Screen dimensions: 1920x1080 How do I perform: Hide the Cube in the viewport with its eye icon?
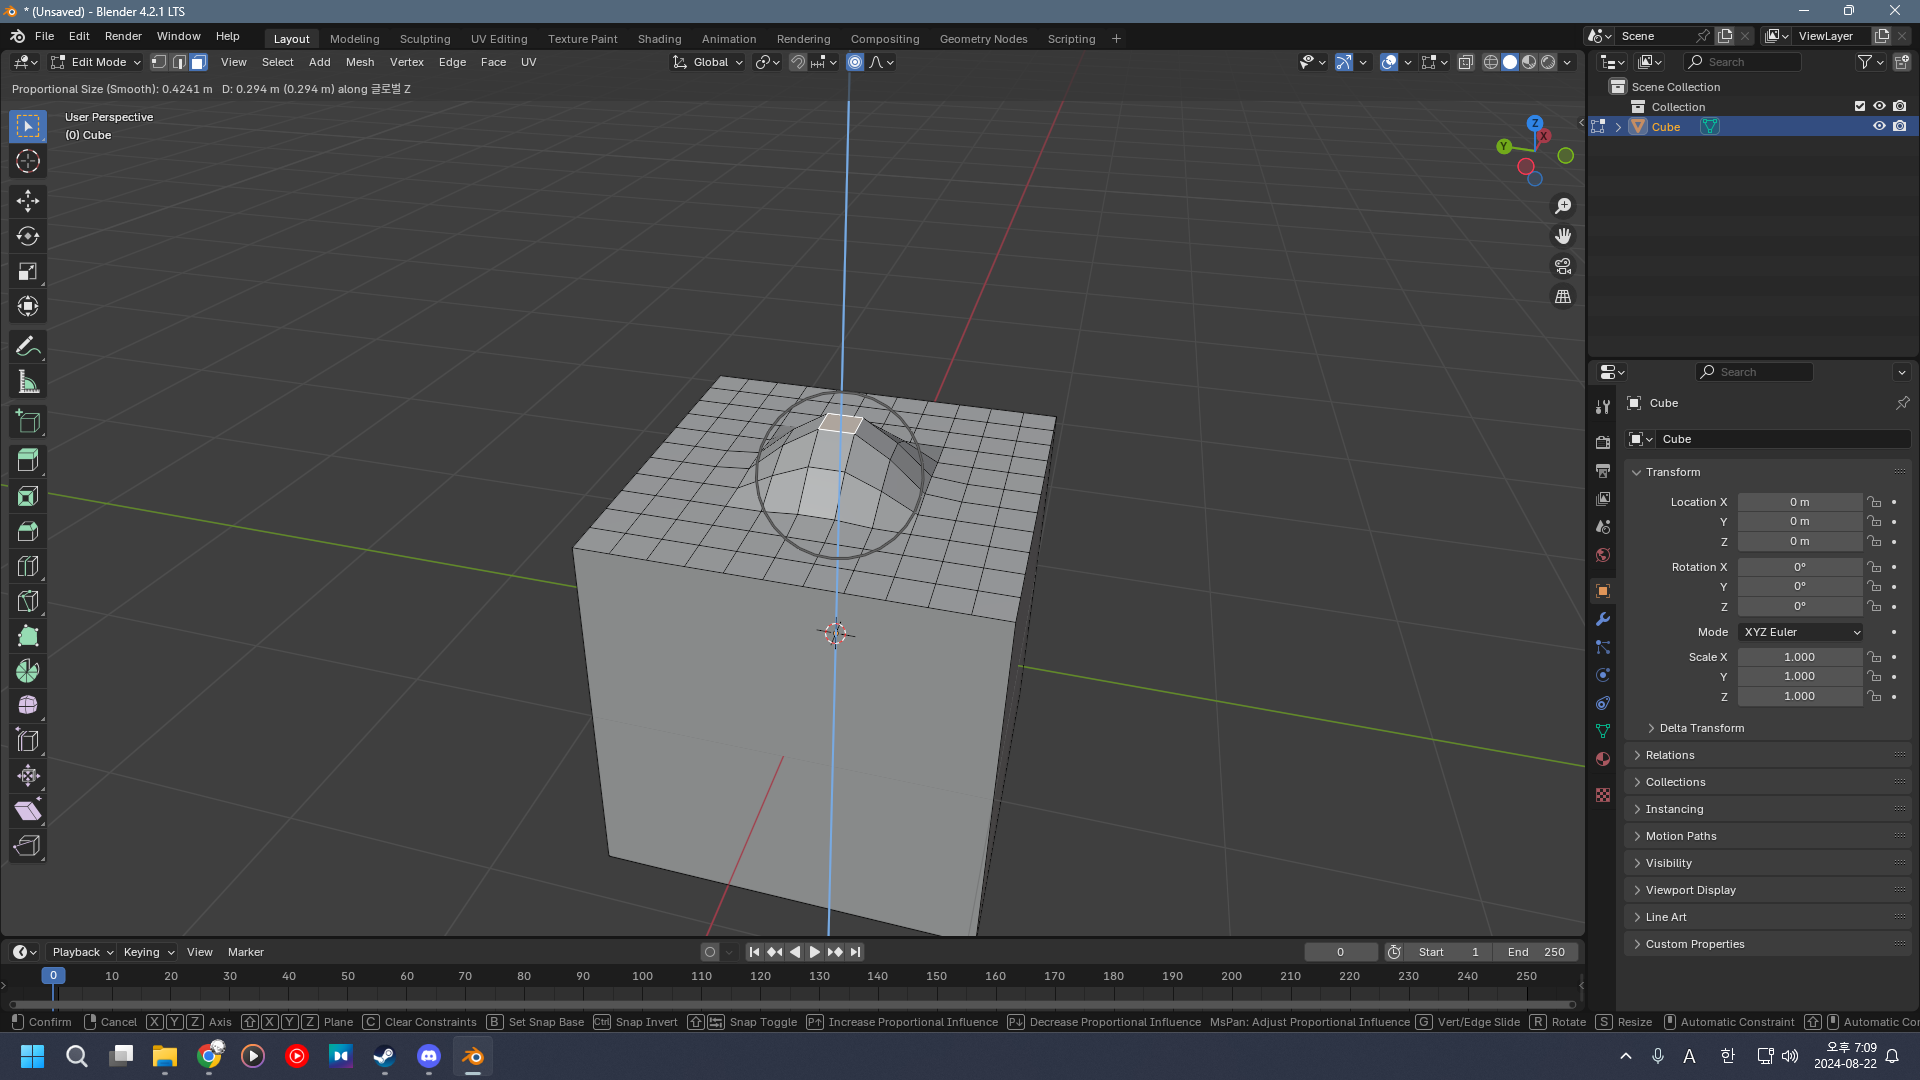[1879, 127]
